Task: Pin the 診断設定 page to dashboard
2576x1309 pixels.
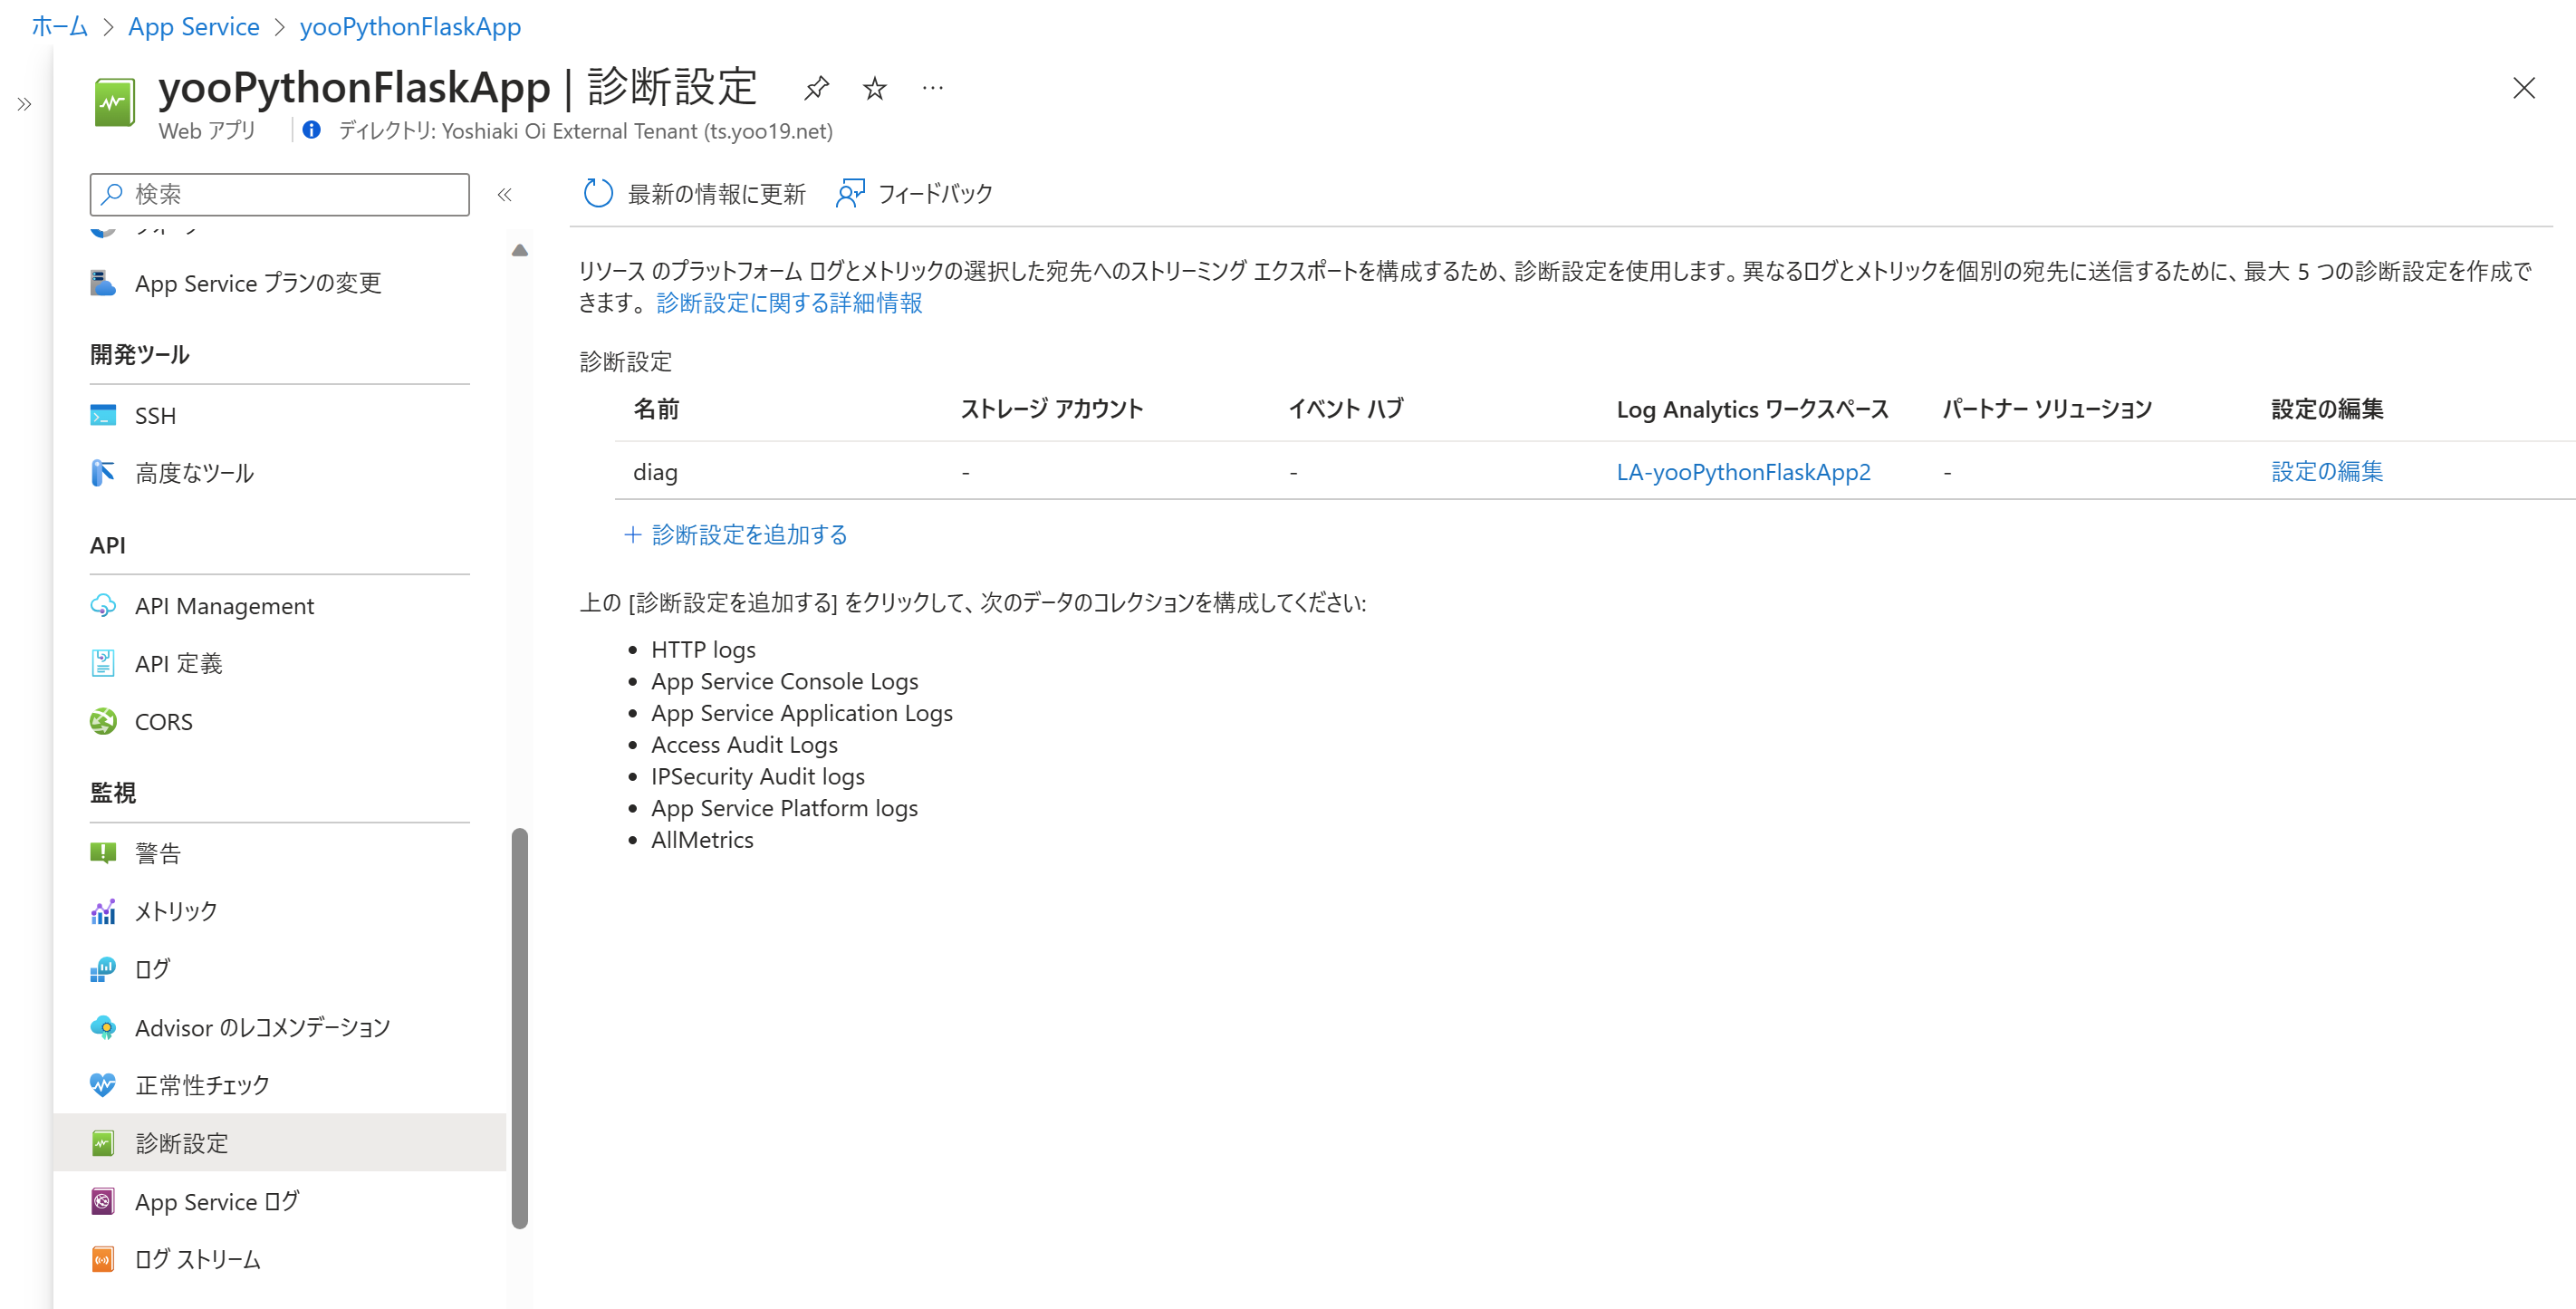Action: tap(817, 88)
